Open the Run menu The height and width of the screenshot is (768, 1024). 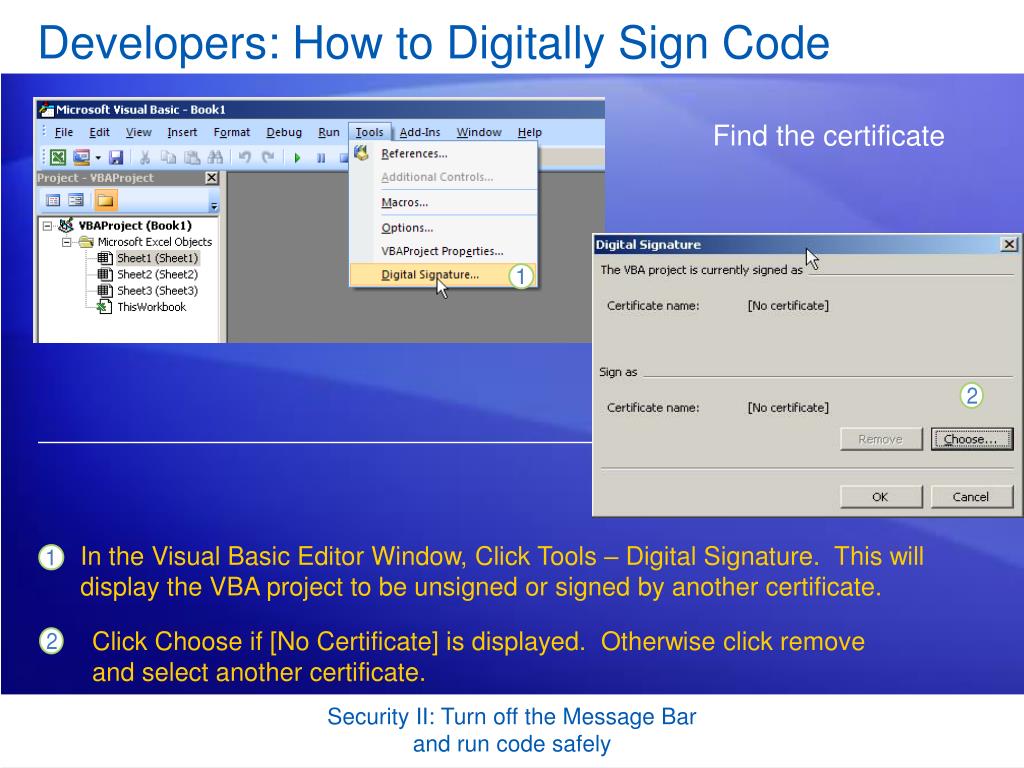(x=328, y=132)
